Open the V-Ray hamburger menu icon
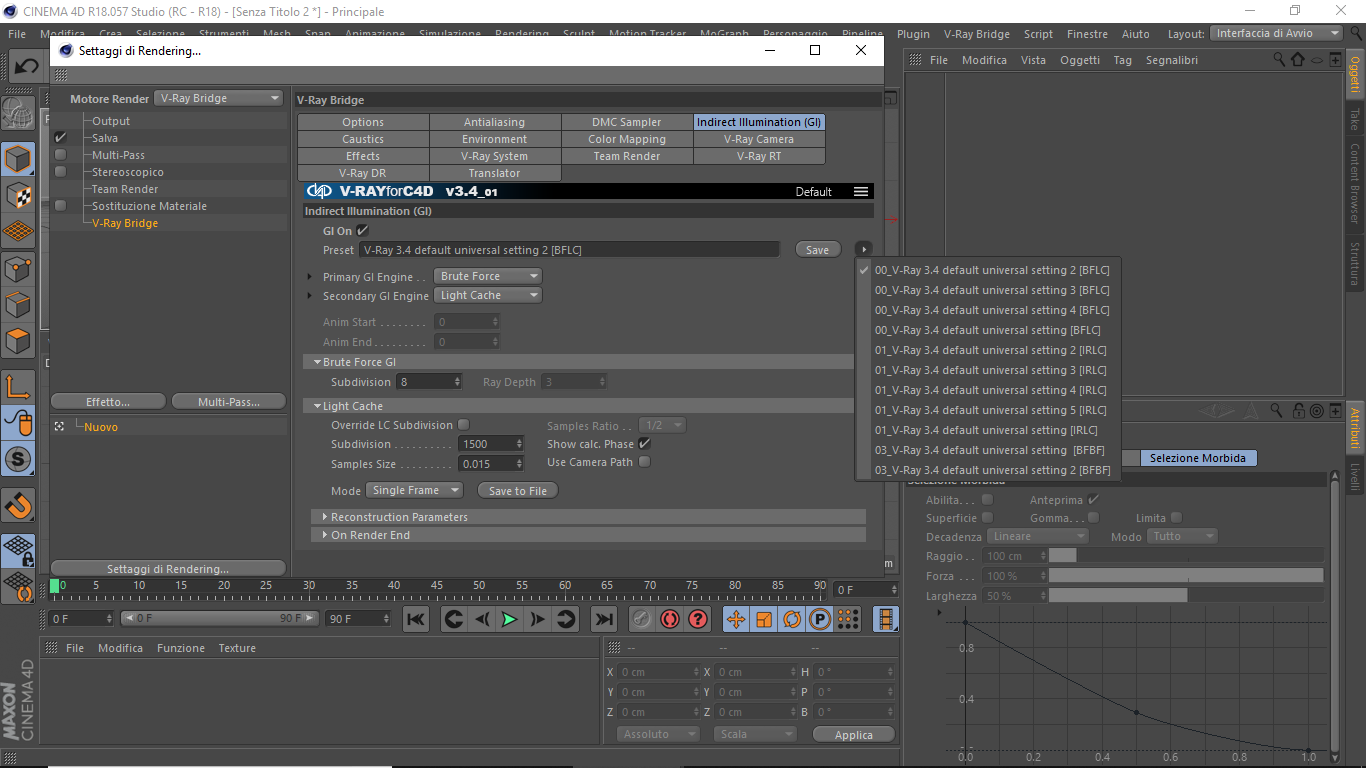Viewport: 1366px width, 768px height. [861, 191]
